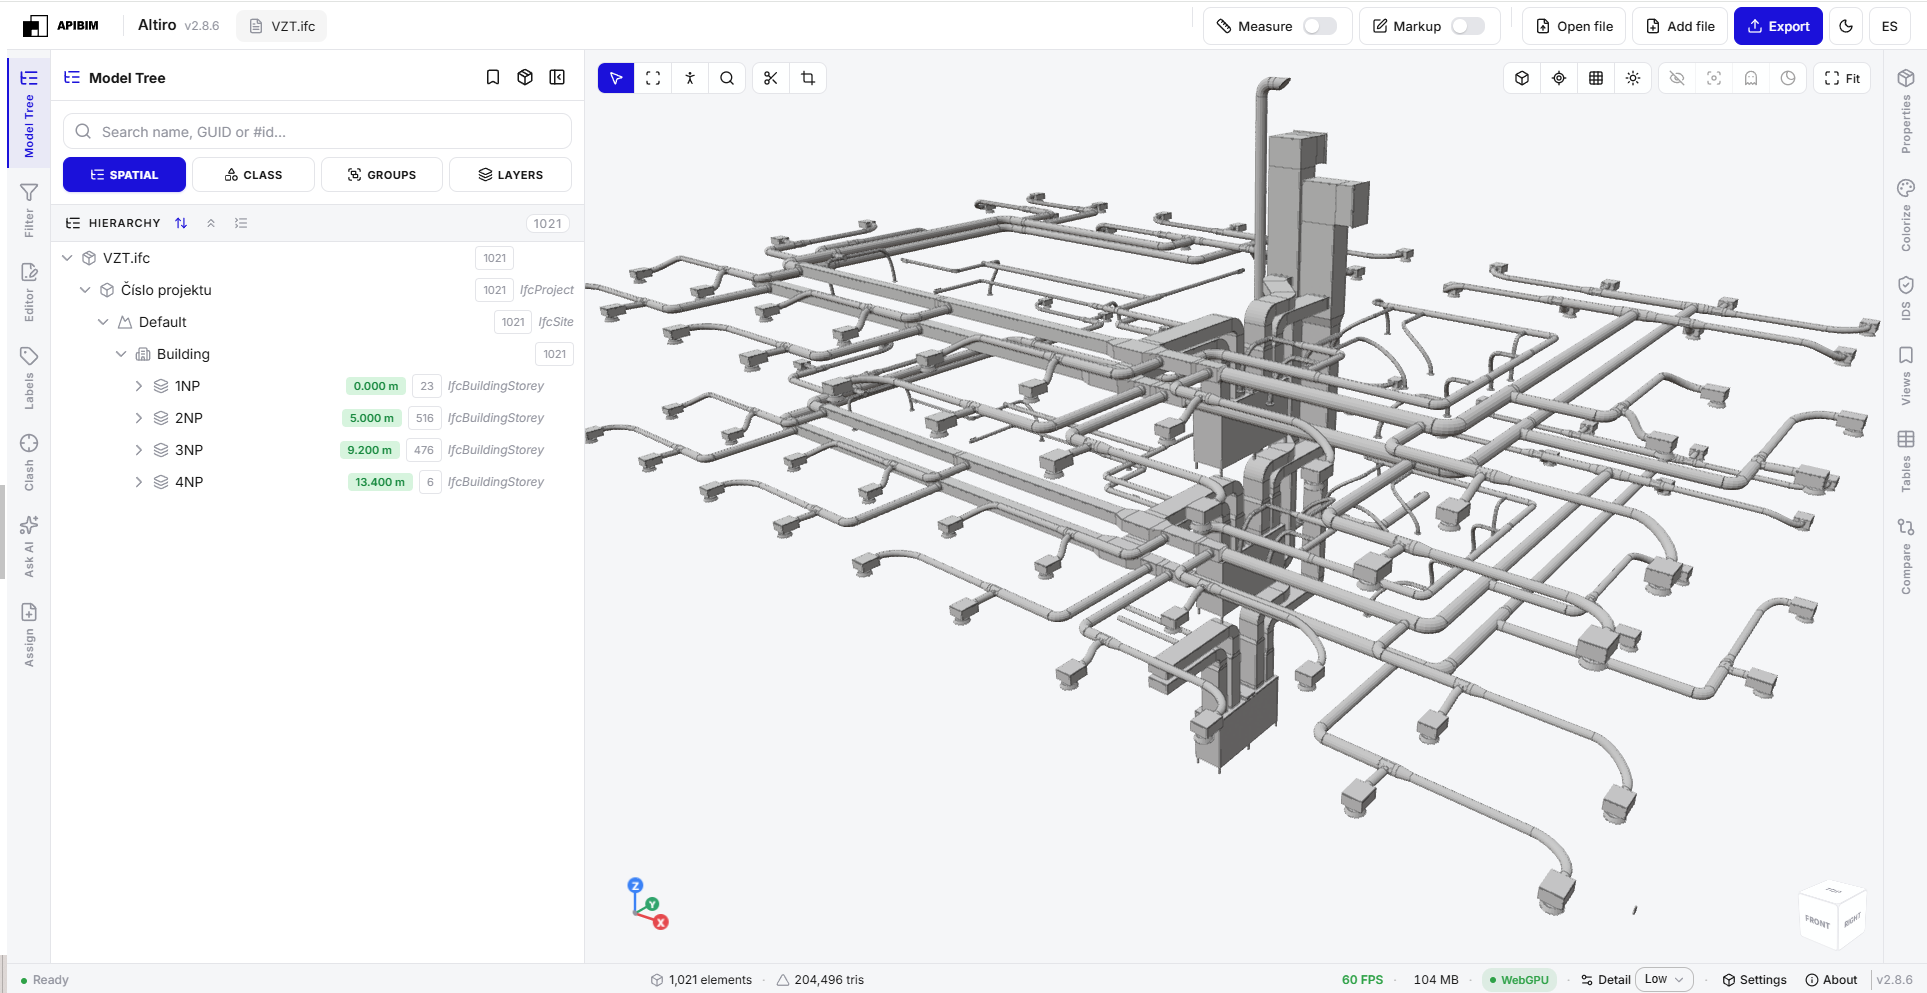Click the cube icon in Model Tree header
The height and width of the screenshot is (993, 1927).
click(525, 77)
